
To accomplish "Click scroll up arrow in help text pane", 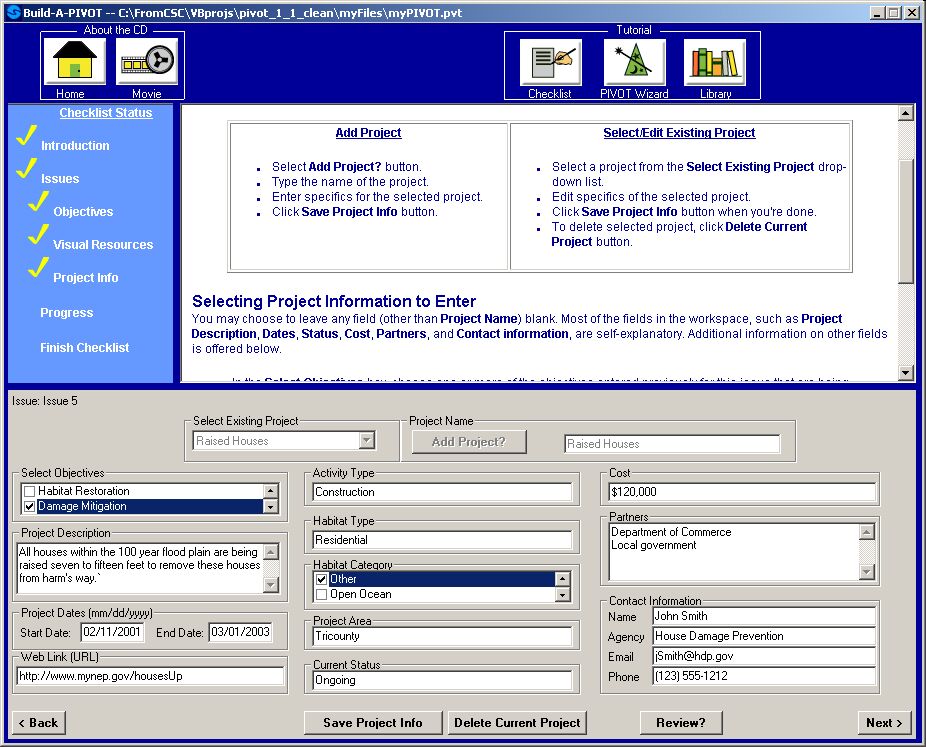I will [x=905, y=113].
